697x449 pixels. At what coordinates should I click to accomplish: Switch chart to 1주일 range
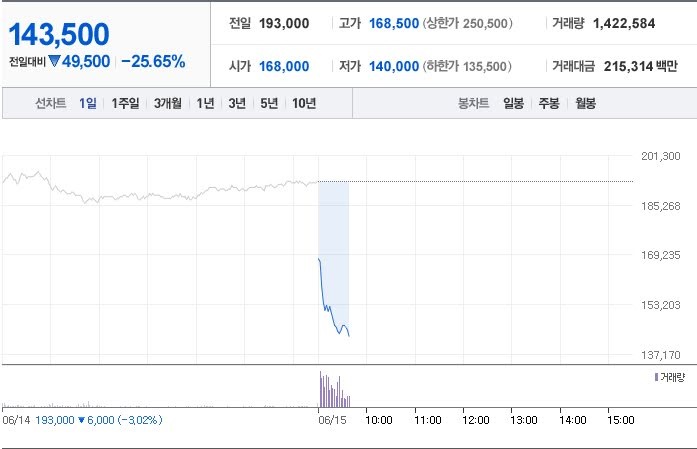(125, 103)
